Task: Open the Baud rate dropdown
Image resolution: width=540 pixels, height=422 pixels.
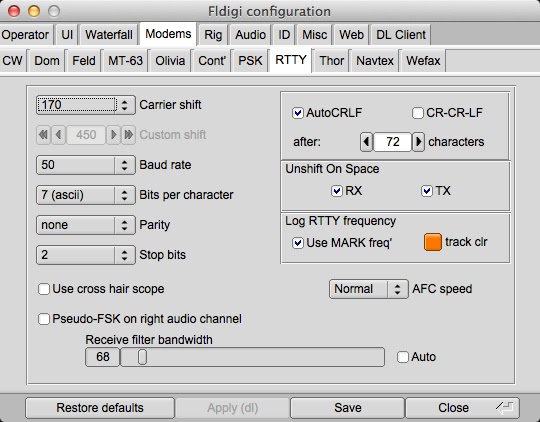Action: pyautogui.click(x=86, y=165)
